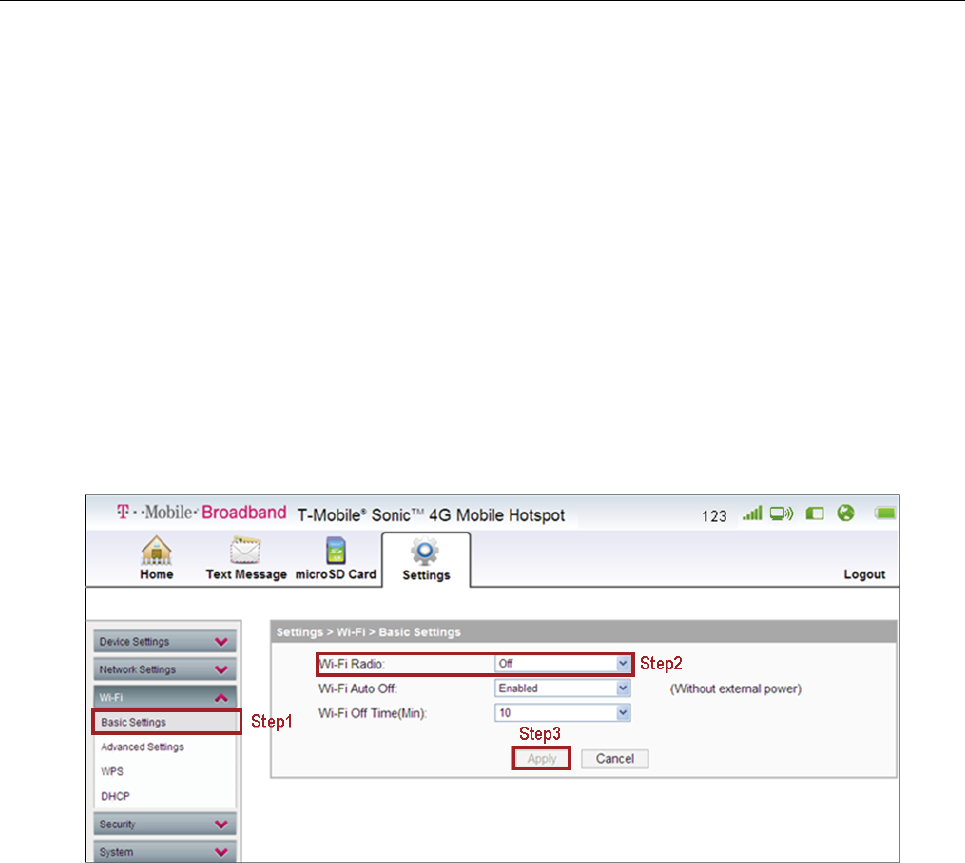
Task: Click the unread message count 123
Action: [x=714, y=516]
